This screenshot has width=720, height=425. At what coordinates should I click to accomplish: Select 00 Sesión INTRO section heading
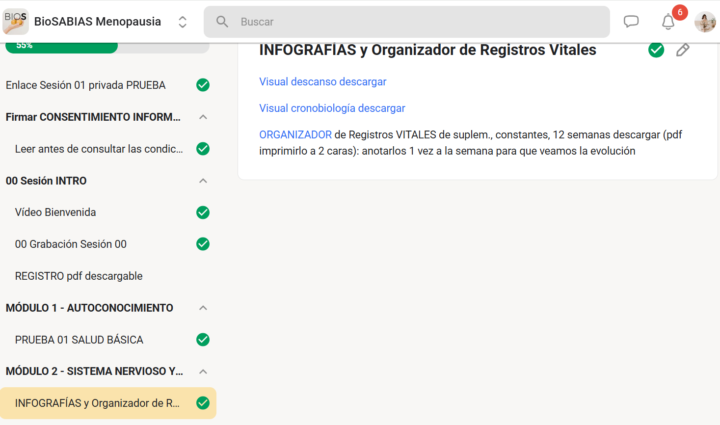pos(46,181)
